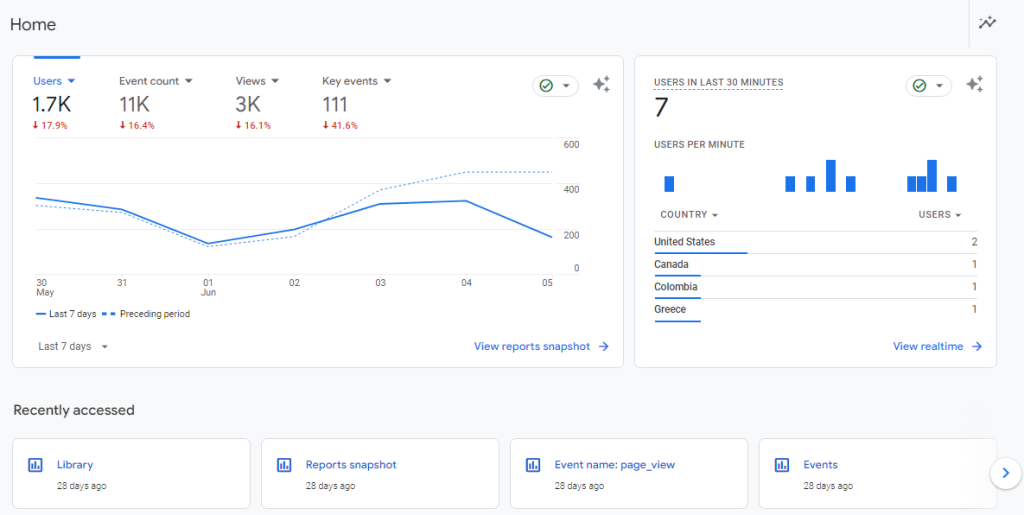Click the report icon on Events card
The height and width of the screenshot is (515, 1024).
click(x=782, y=465)
